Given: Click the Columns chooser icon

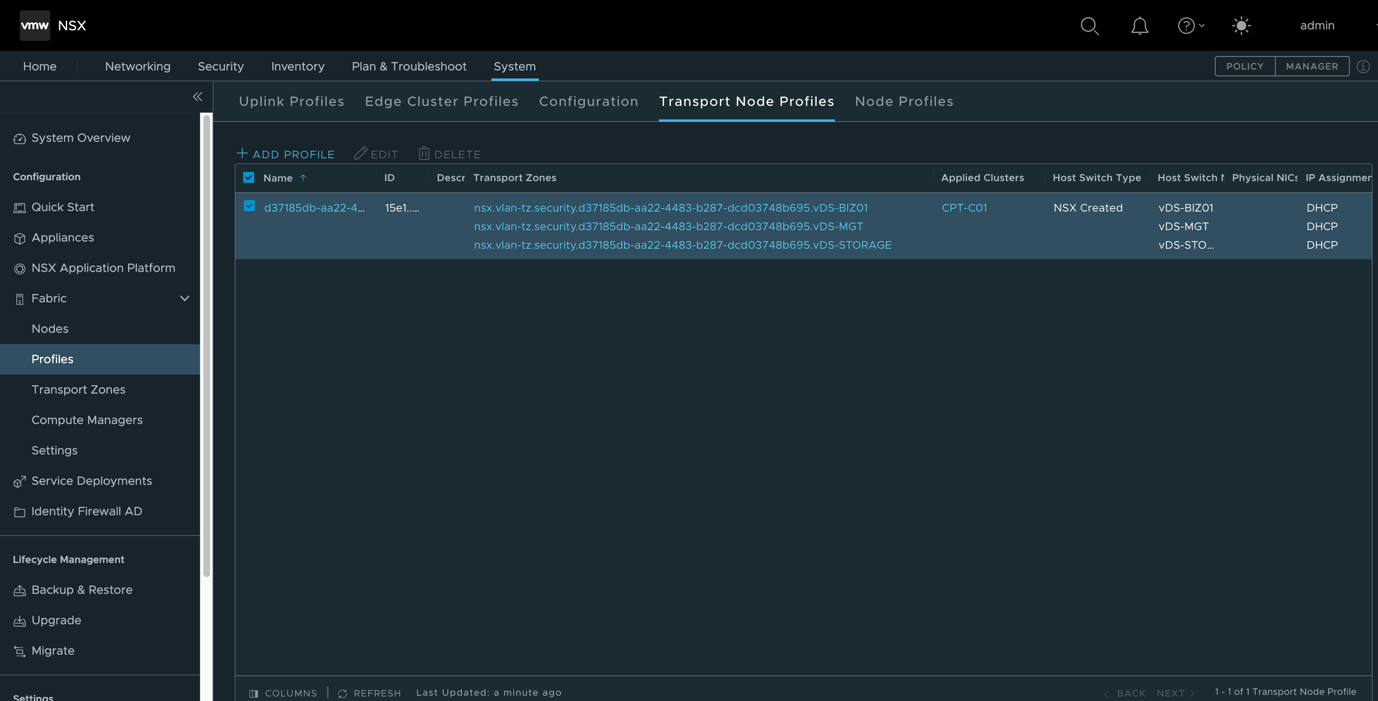Looking at the screenshot, I should (254, 693).
